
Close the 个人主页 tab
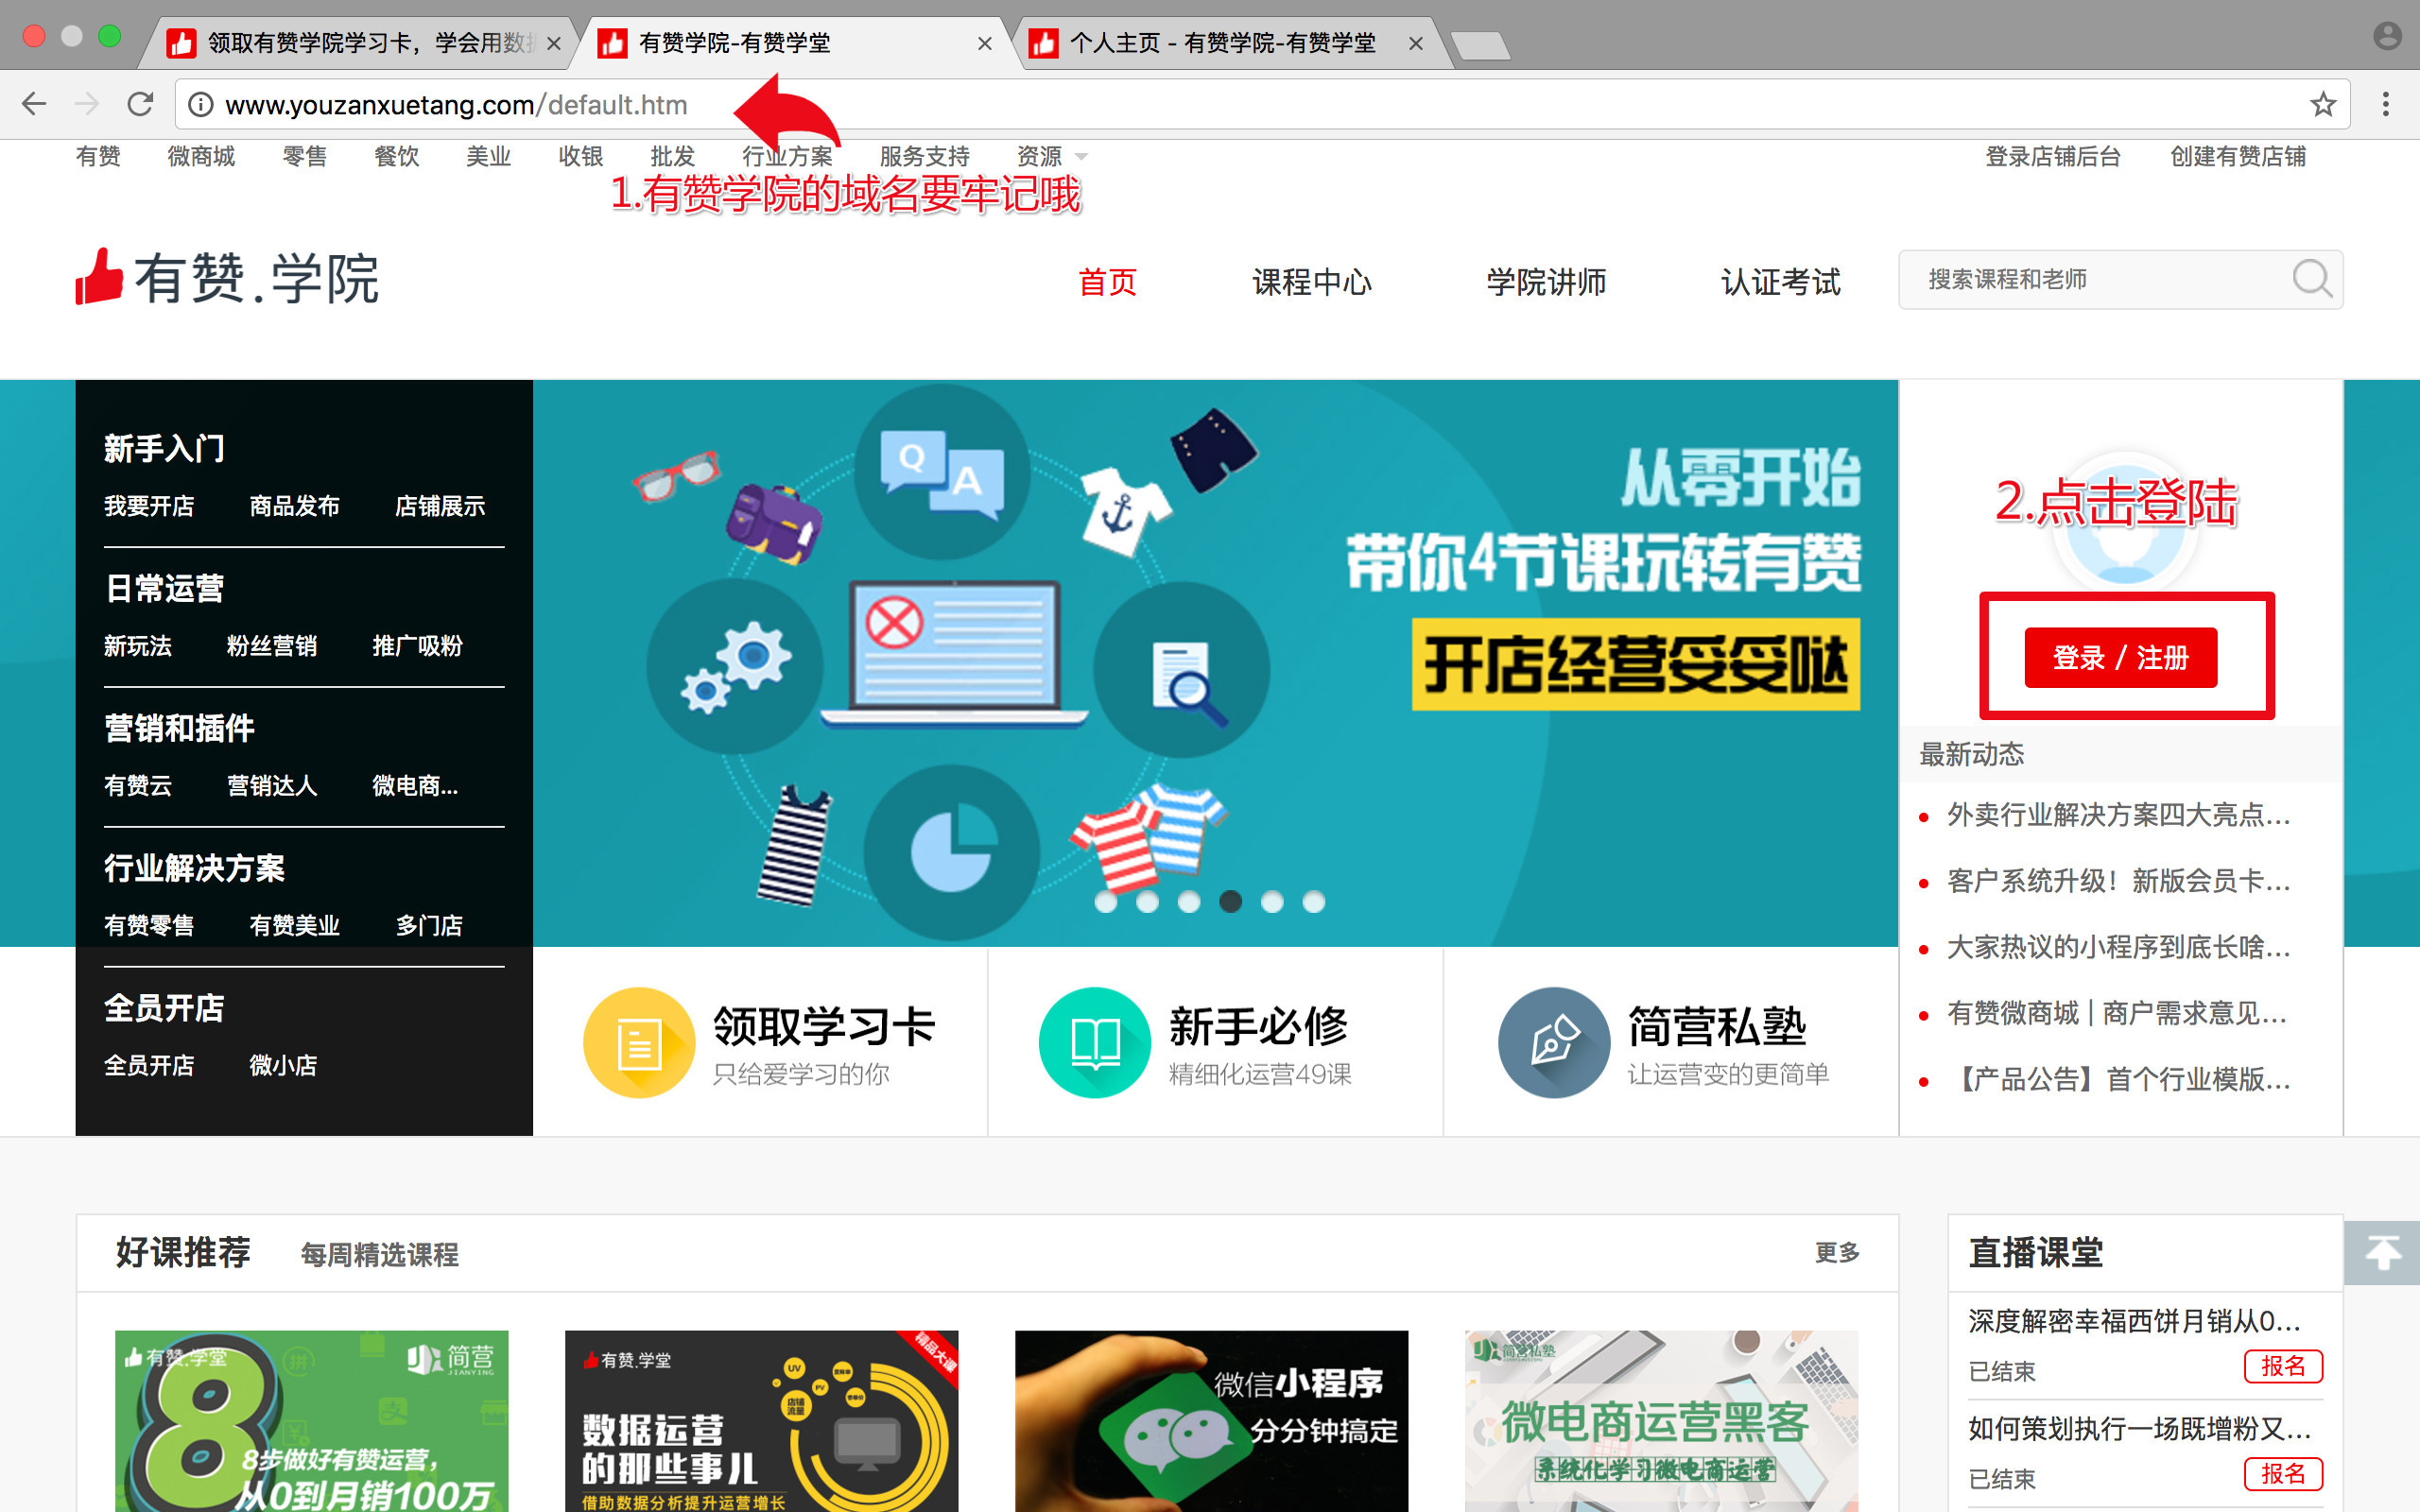1415,43
